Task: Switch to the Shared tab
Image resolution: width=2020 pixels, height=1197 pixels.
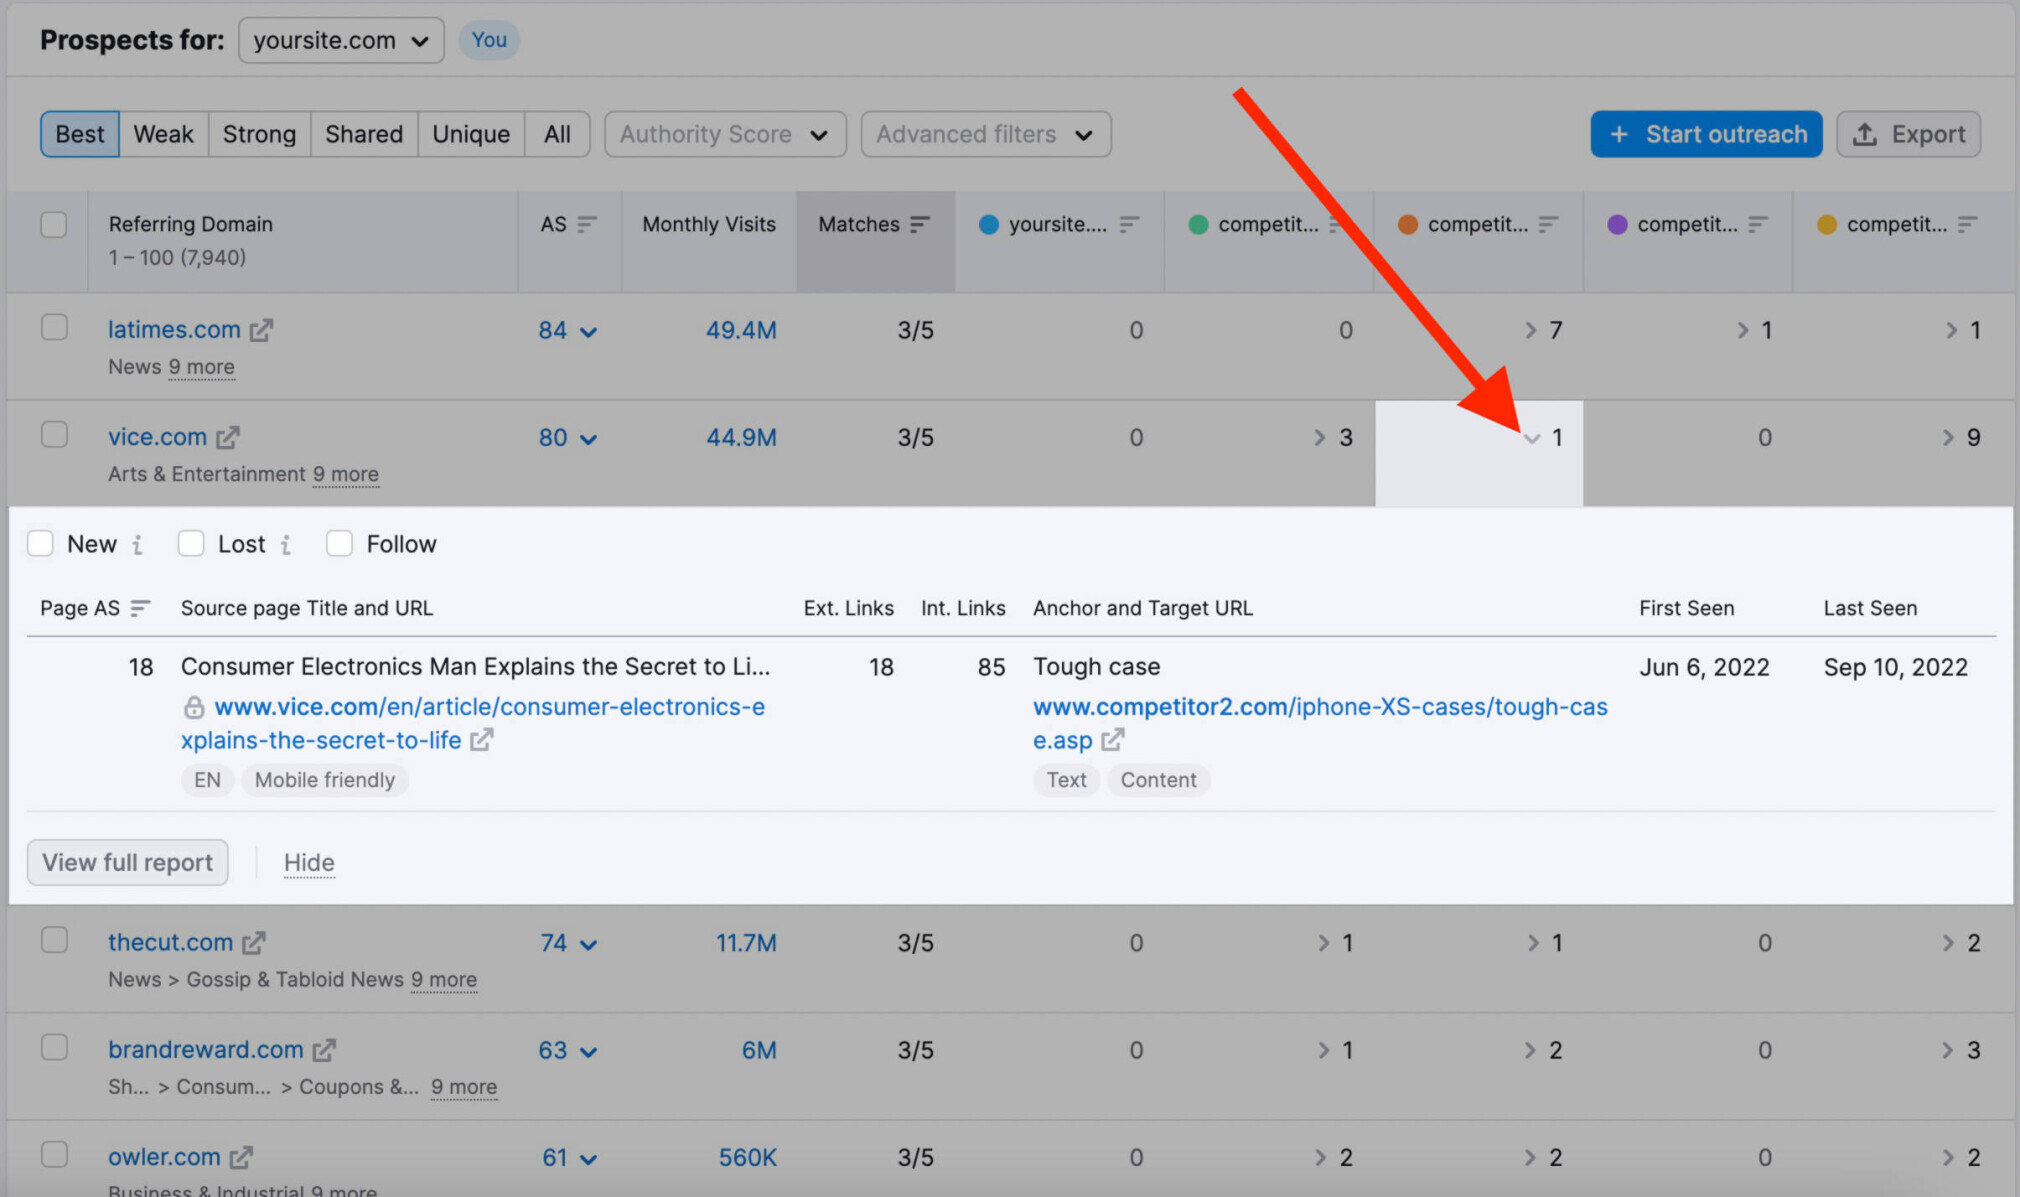Action: pyautogui.click(x=364, y=134)
